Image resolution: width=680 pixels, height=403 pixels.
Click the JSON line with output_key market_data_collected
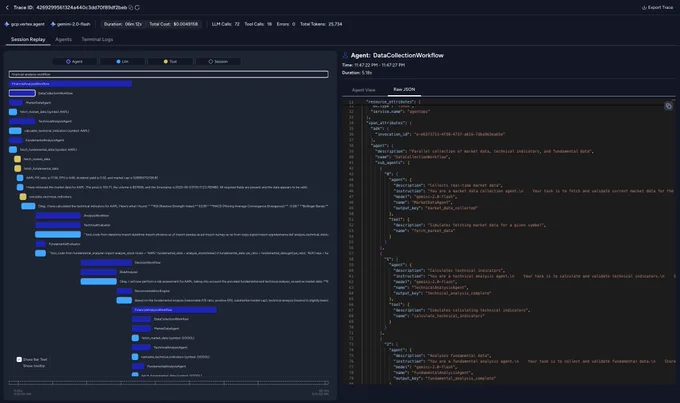(435, 208)
